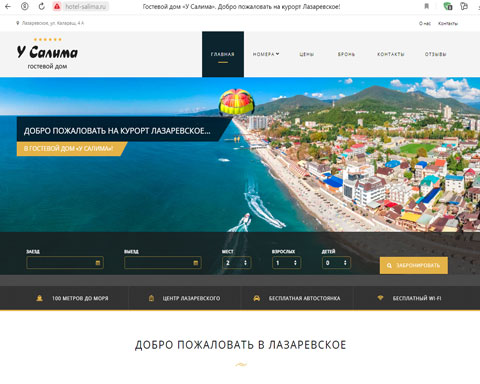This screenshot has height=384, width=480.
Task: Select the ГЛАВНАЯ menu item
Action: point(223,54)
